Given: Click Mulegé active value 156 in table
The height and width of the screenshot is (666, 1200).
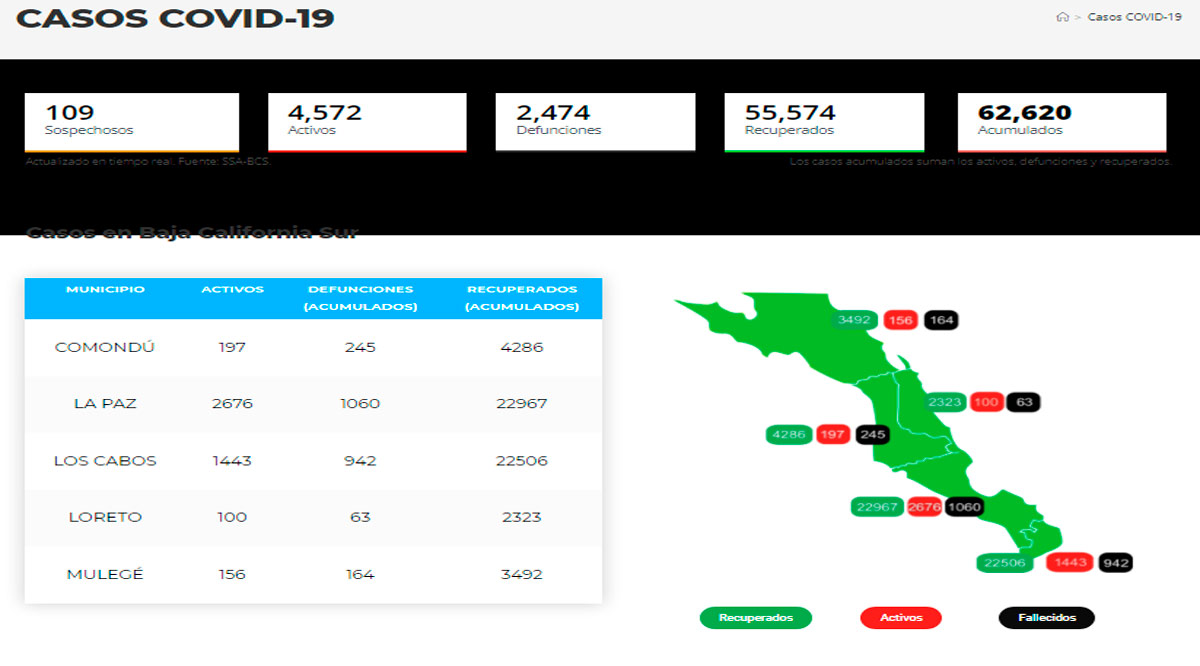Looking at the screenshot, I should 232,574.
